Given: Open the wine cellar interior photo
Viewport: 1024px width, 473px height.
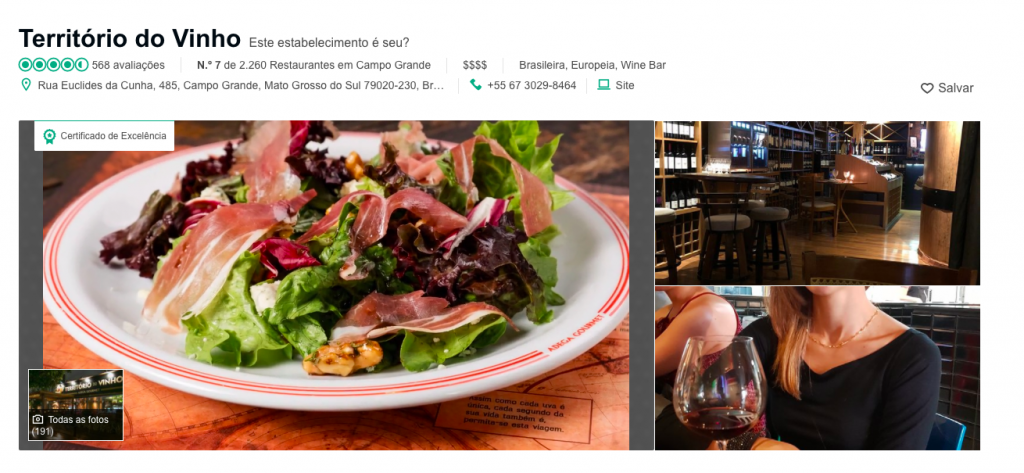Looking at the screenshot, I should point(817,203).
